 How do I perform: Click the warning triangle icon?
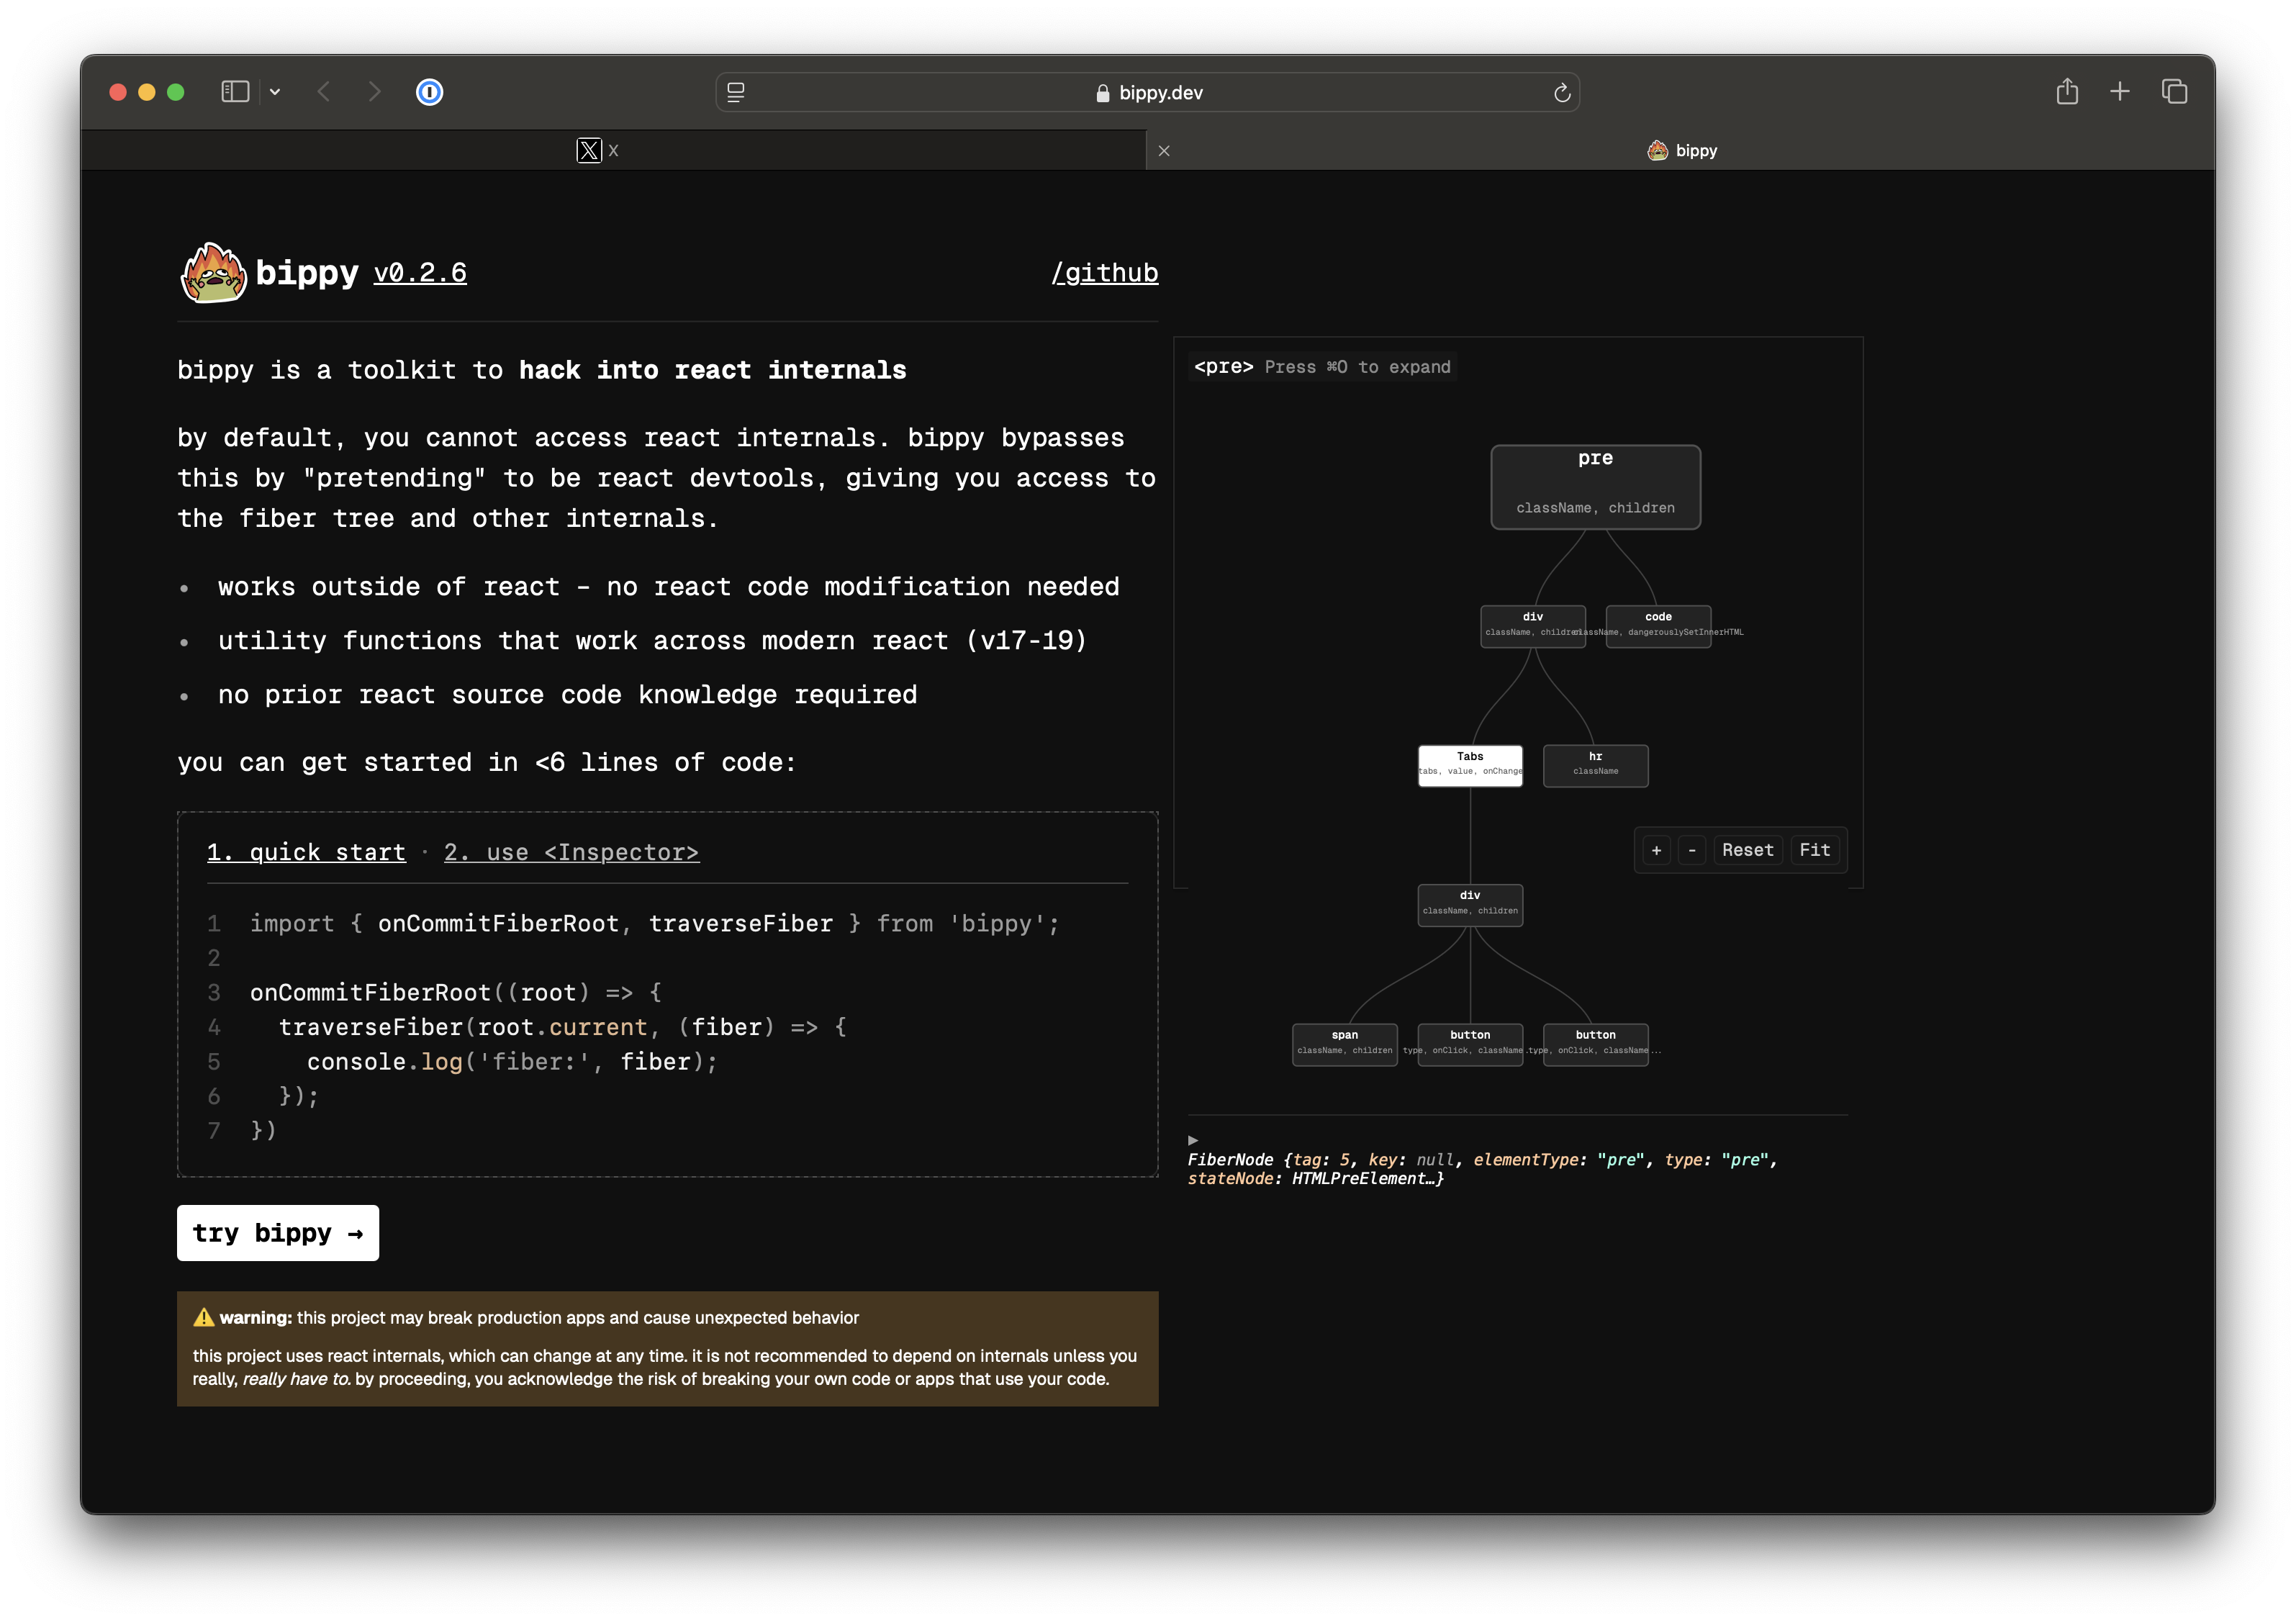[x=204, y=1318]
